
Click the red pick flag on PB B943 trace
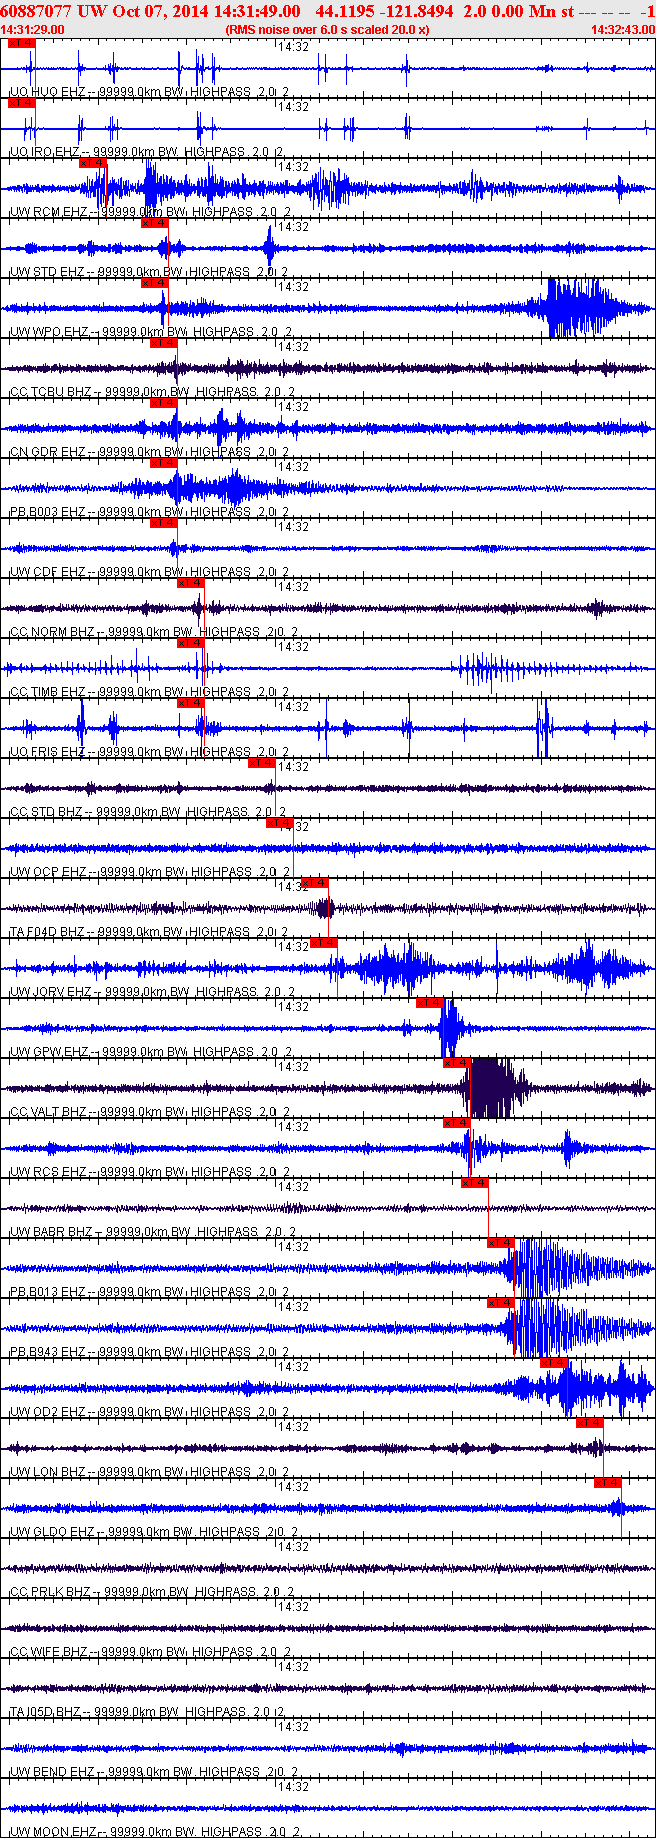point(501,1303)
